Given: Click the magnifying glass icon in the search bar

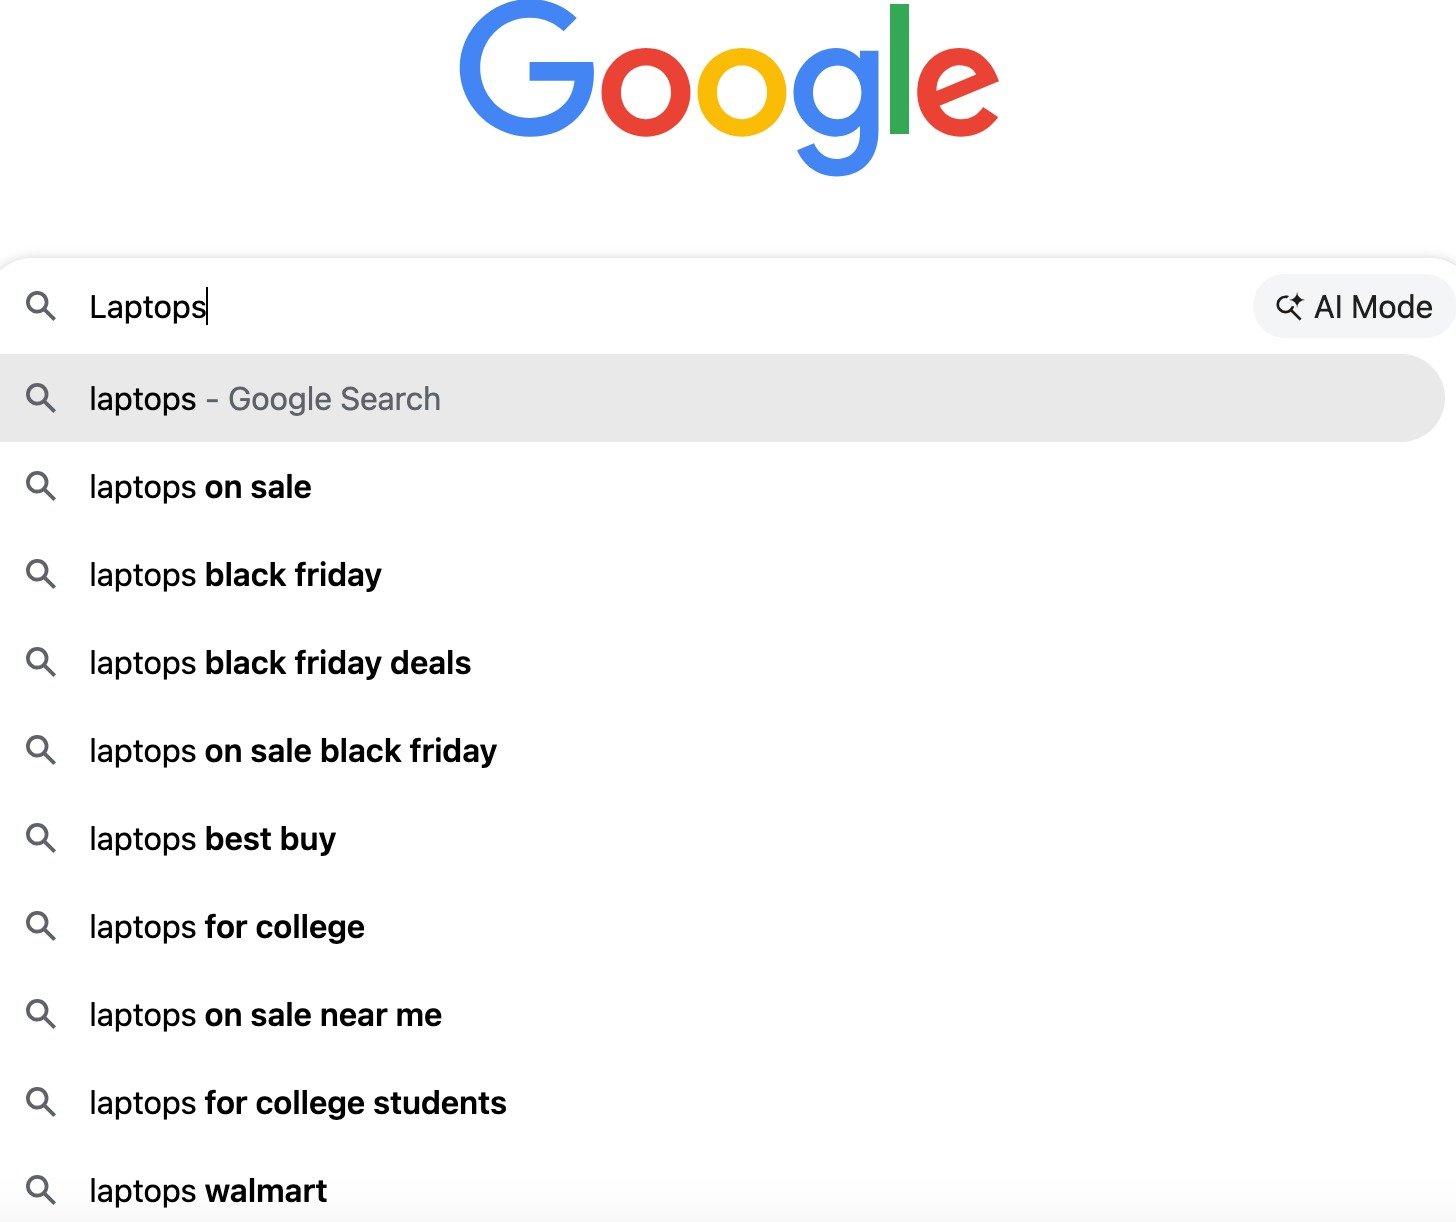Looking at the screenshot, I should coord(41,307).
